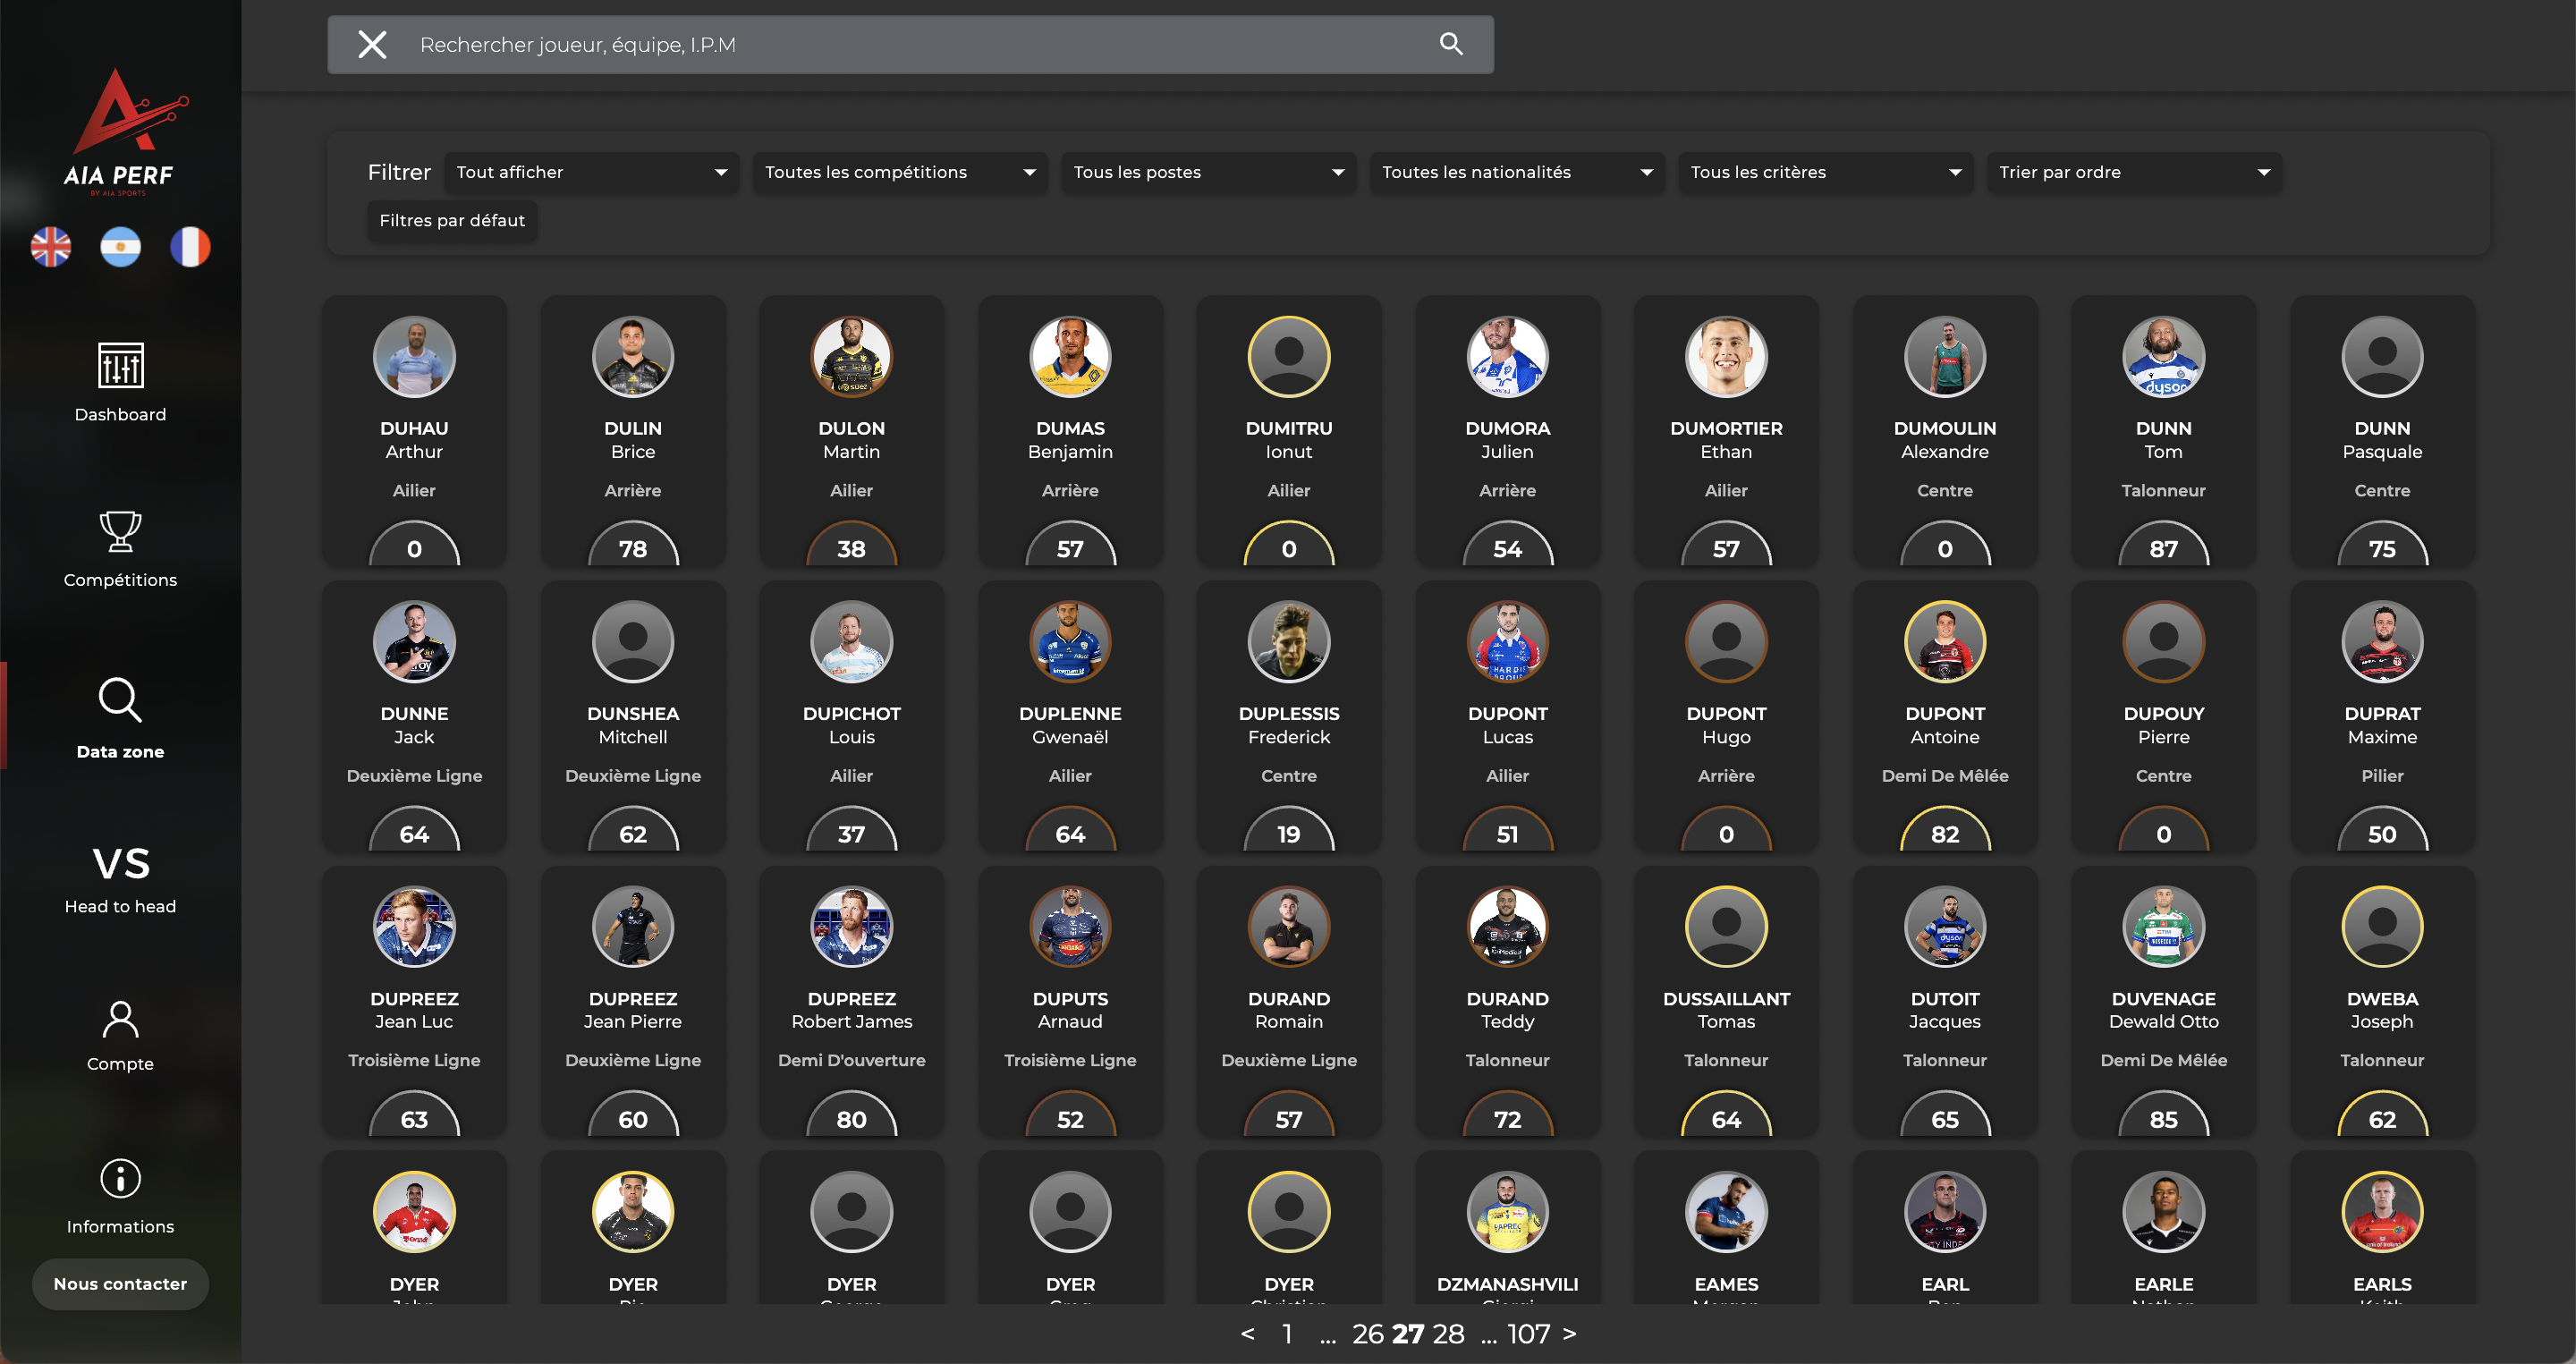
Task: Open Compétitions trophy icon
Action: 120,531
